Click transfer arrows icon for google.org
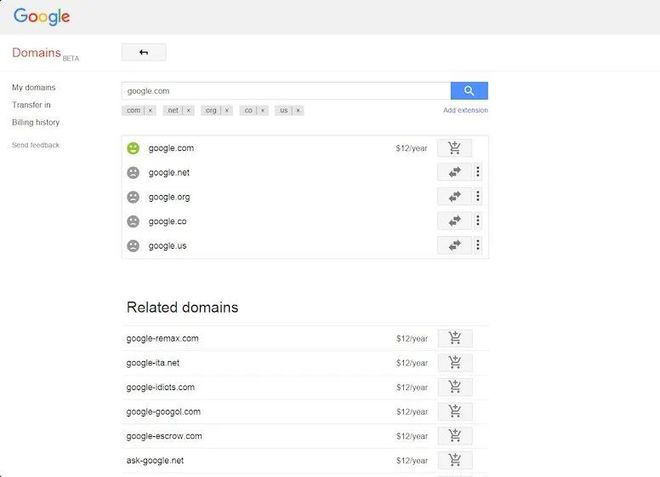660x477 pixels. [x=454, y=197]
